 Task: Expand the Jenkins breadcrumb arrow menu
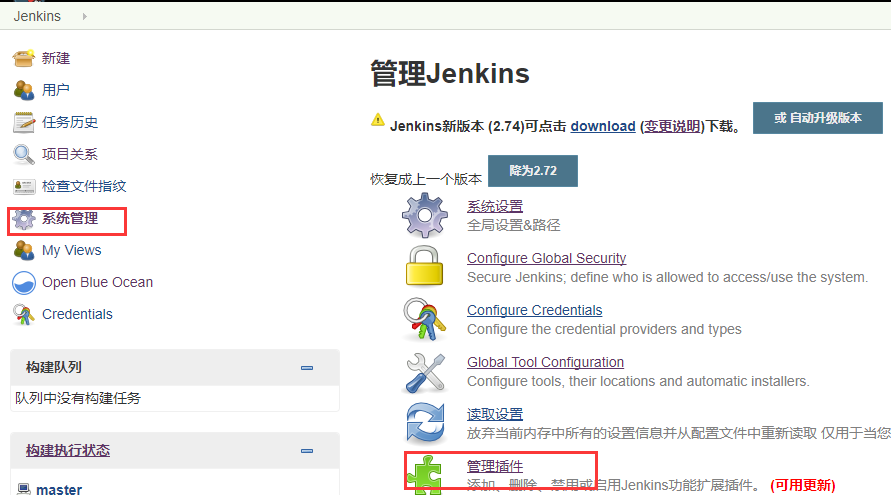click(x=85, y=16)
